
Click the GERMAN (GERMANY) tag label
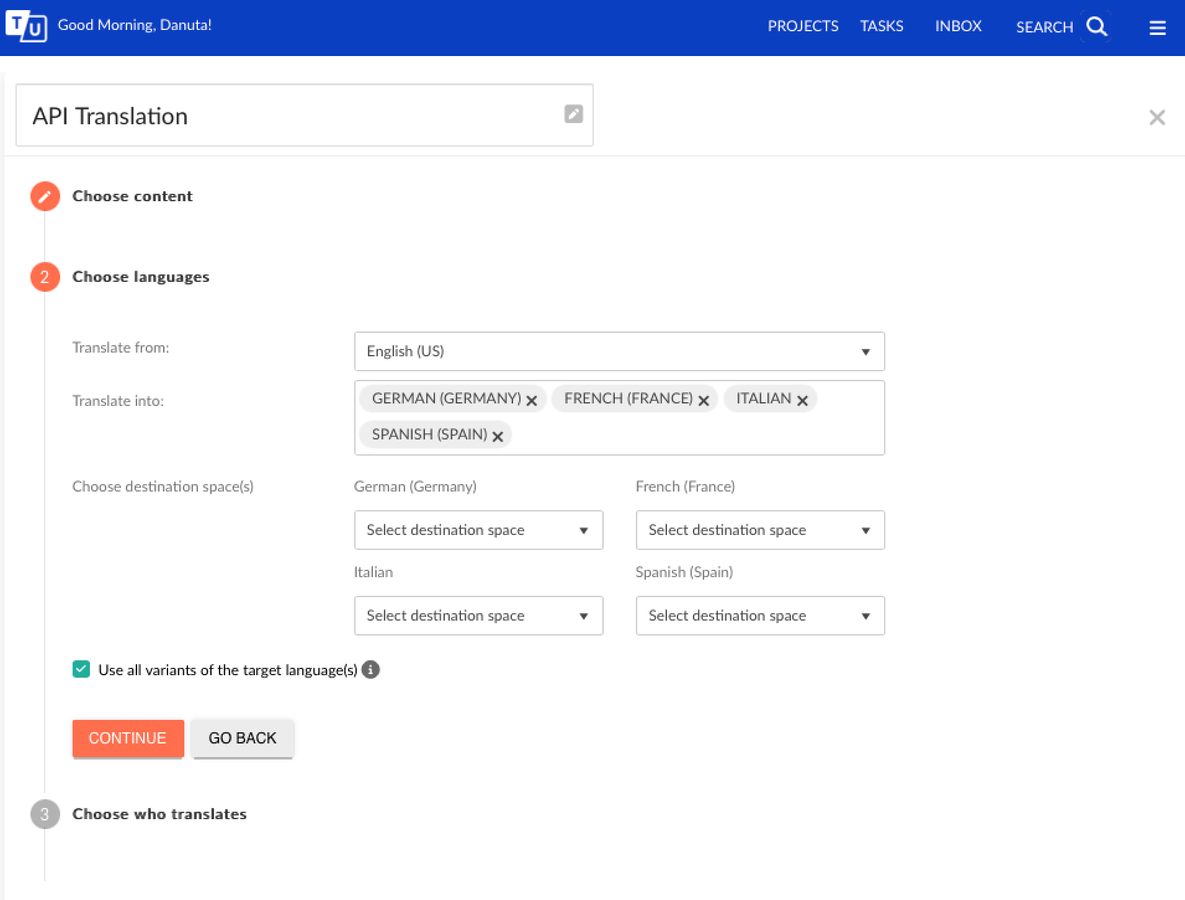(x=446, y=399)
